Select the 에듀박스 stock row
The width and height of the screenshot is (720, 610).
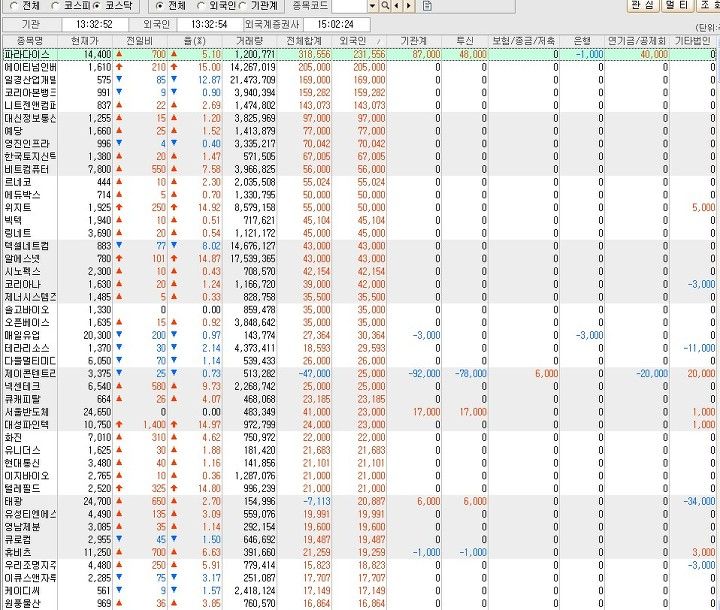360,195
